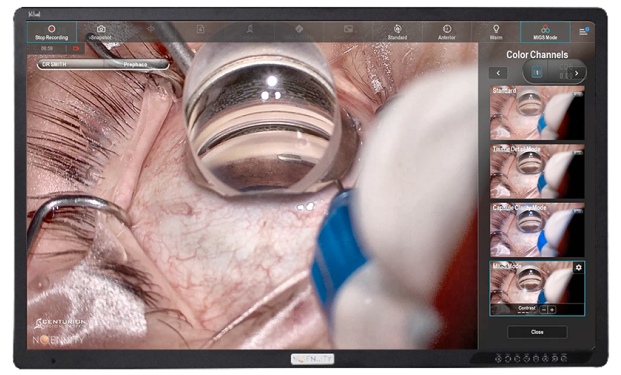Switch to Anterior mode icon
The width and height of the screenshot is (621, 375).
[447, 32]
